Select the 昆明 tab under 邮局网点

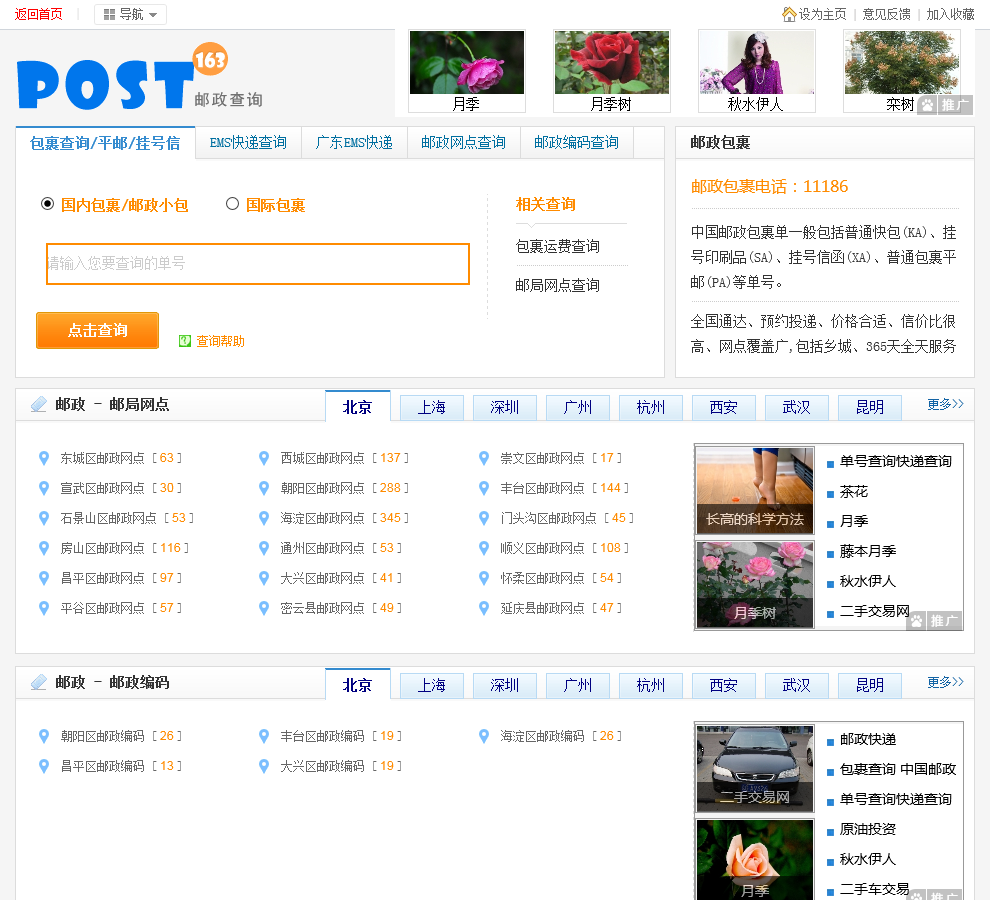(x=869, y=407)
